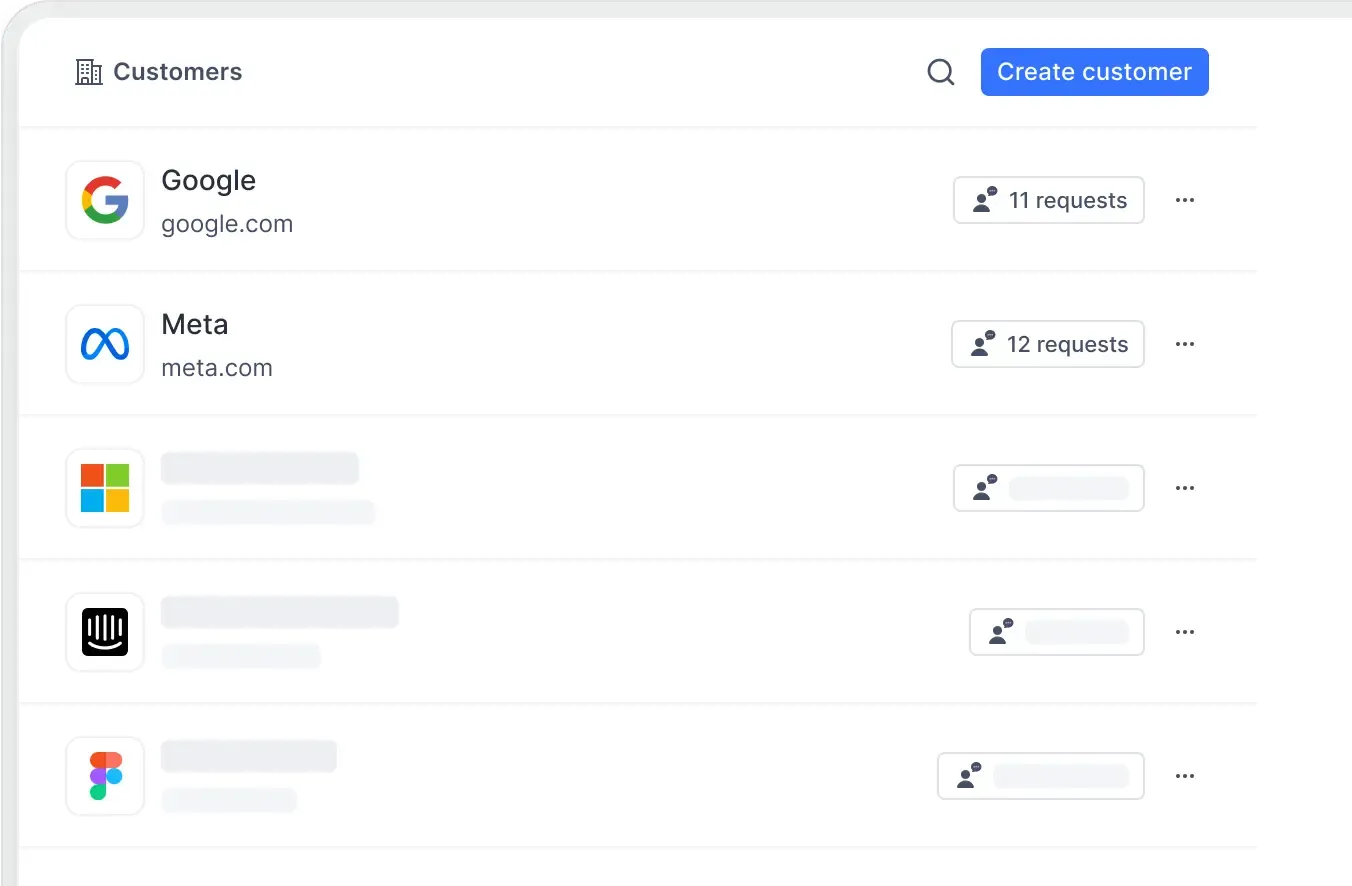Select the Figma logo icon
This screenshot has height=886, width=1352.
pos(105,776)
